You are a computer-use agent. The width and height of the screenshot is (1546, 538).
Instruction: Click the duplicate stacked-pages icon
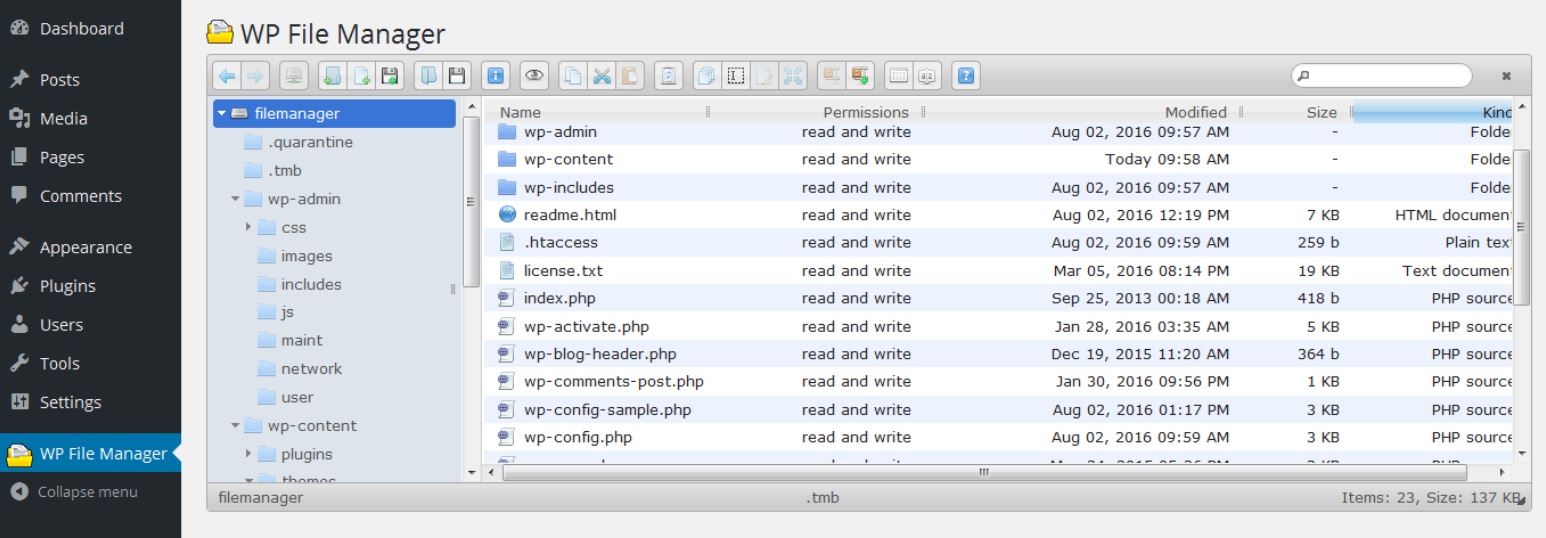point(708,75)
